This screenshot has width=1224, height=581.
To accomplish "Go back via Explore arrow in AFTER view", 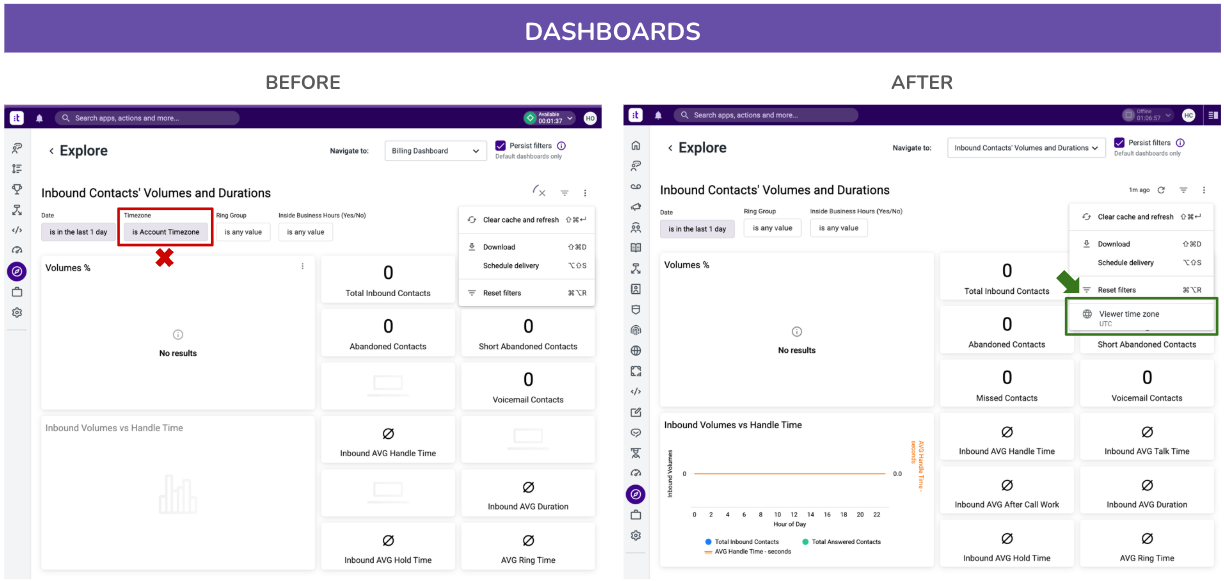I will point(670,148).
